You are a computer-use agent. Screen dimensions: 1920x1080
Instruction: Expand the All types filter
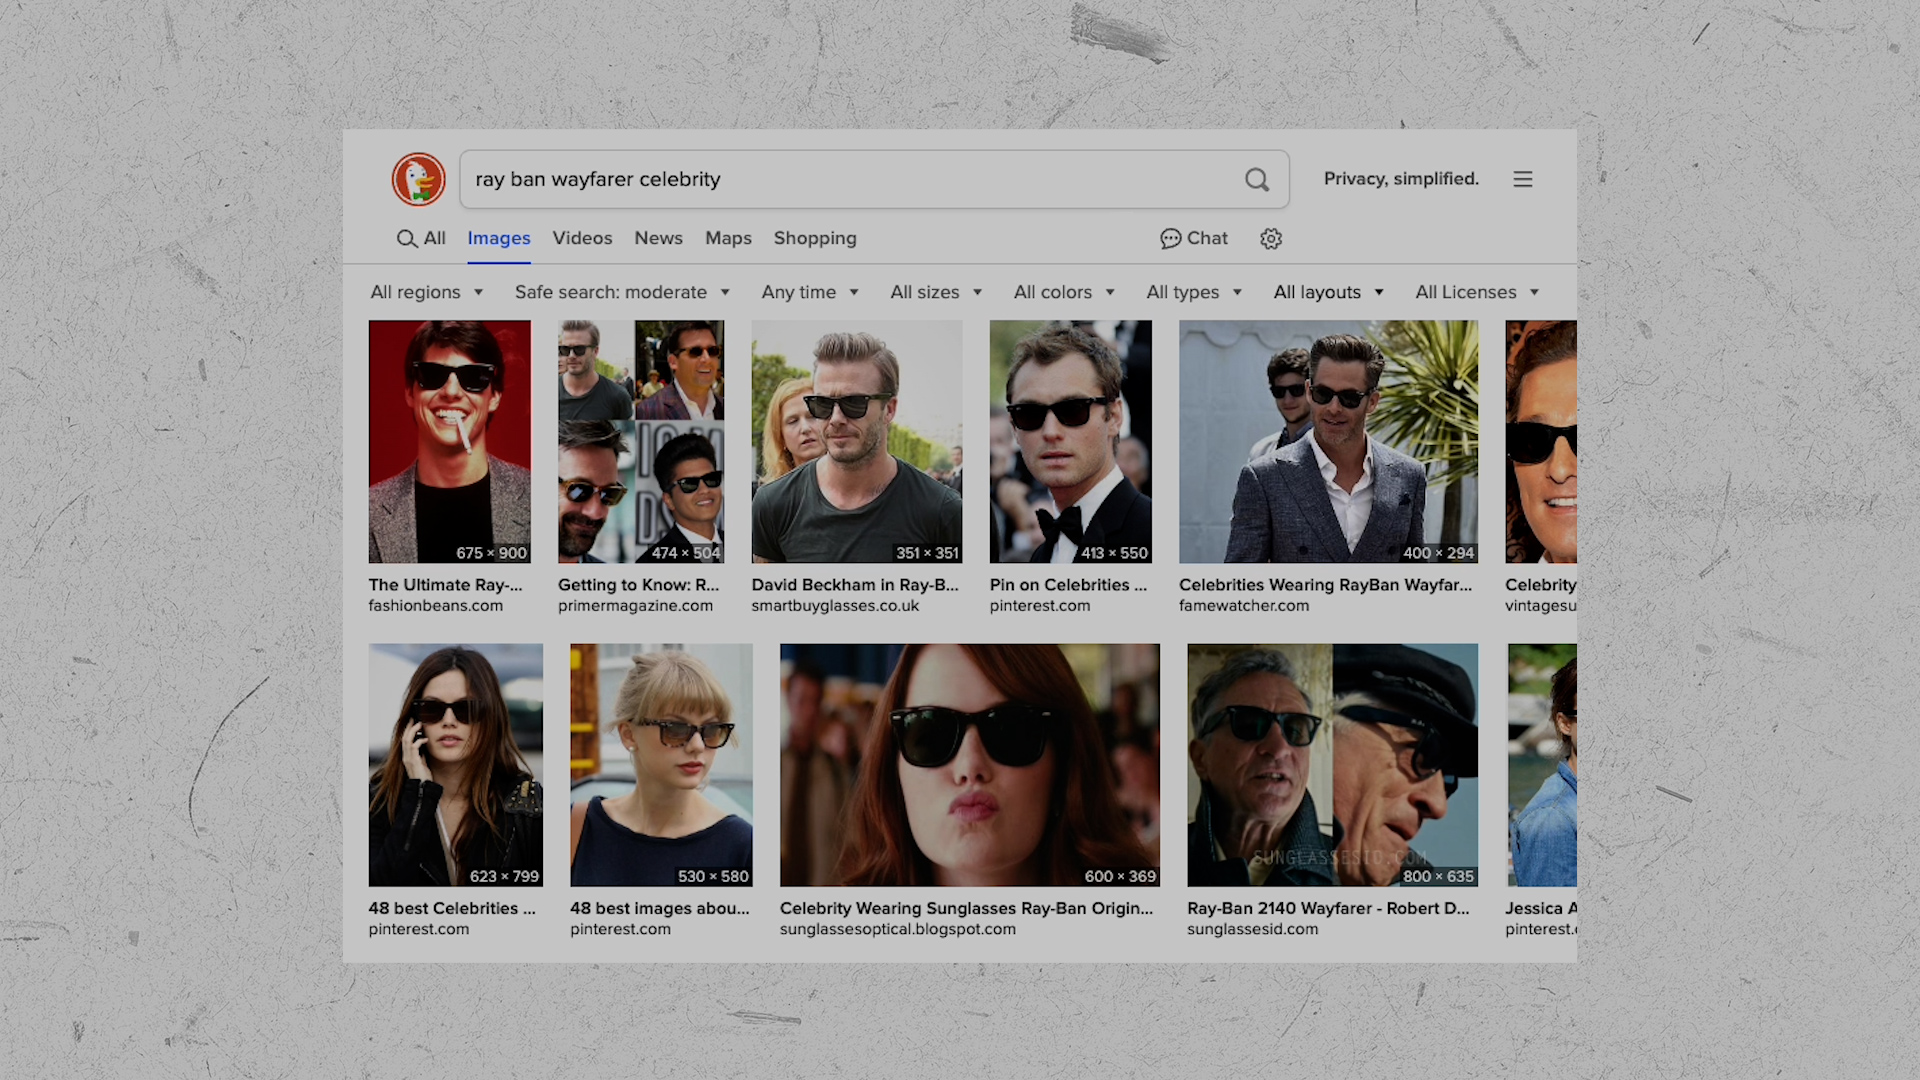click(x=1194, y=292)
